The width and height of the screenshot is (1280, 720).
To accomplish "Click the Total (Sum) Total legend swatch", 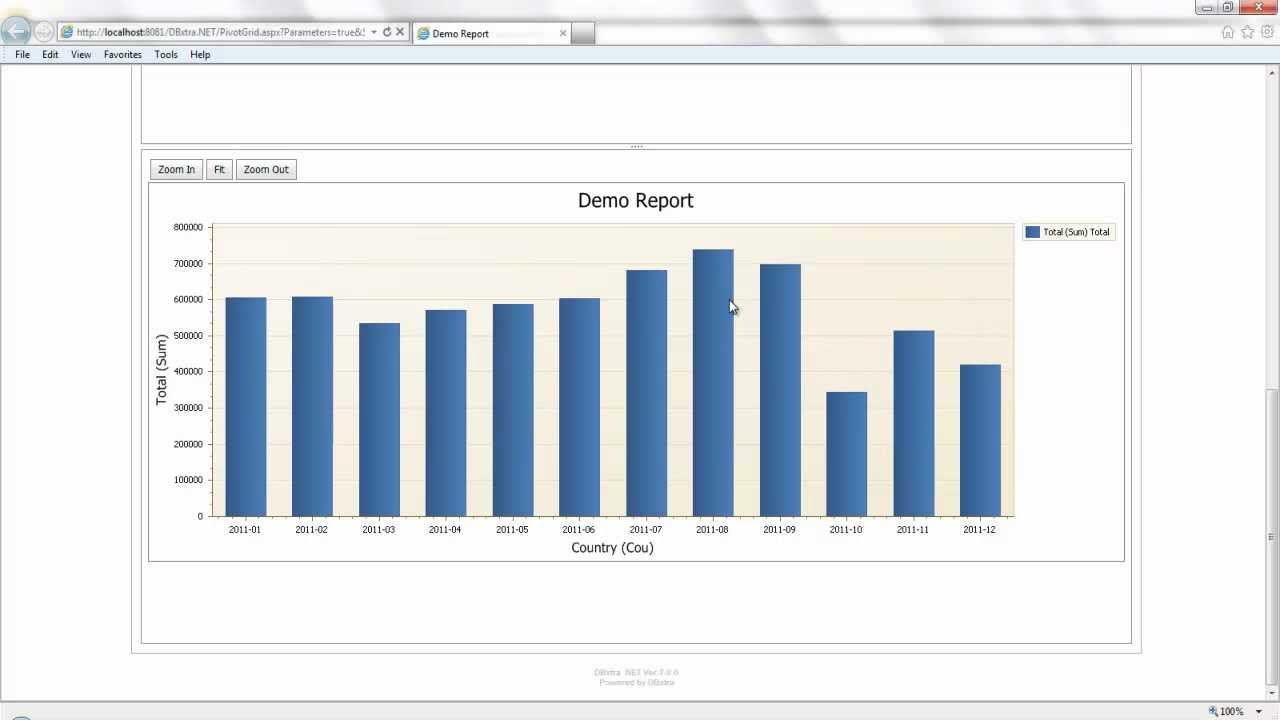I will coord(1033,232).
